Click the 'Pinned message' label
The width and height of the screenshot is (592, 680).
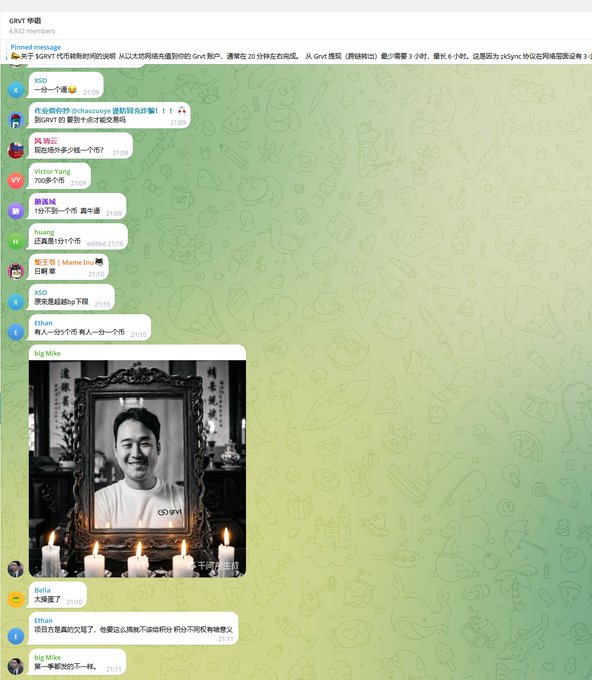pos(36,47)
